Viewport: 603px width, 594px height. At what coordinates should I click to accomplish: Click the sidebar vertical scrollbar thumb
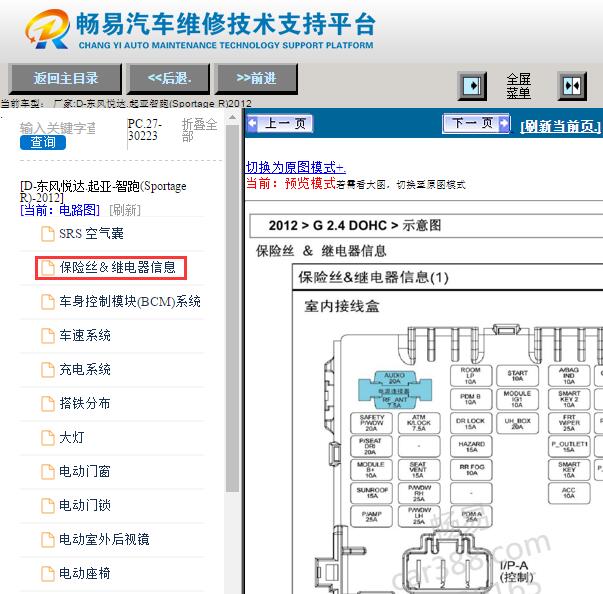coord(232,308)
